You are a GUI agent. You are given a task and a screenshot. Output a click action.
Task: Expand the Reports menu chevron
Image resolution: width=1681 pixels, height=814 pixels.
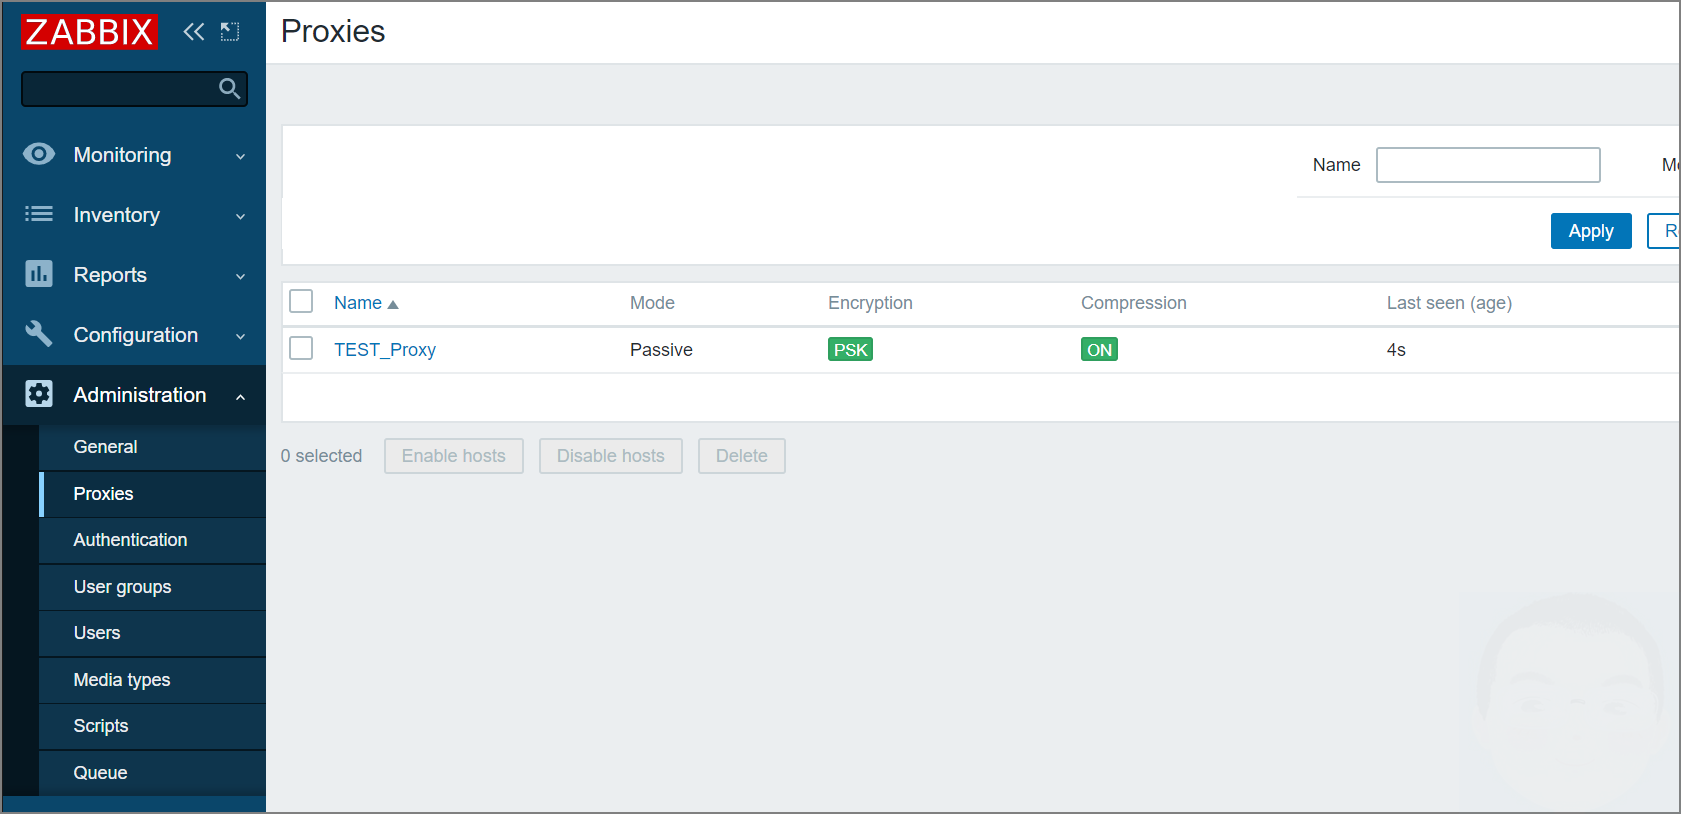[240, 276]
